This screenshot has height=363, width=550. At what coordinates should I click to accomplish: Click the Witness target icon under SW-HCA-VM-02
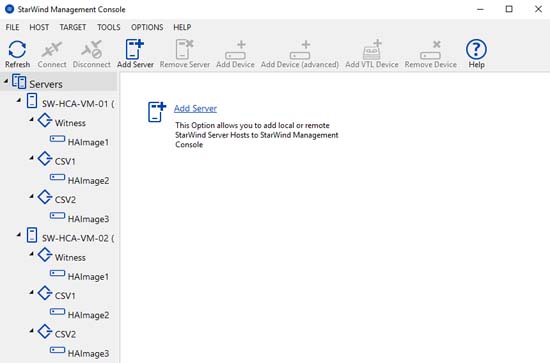45,255
